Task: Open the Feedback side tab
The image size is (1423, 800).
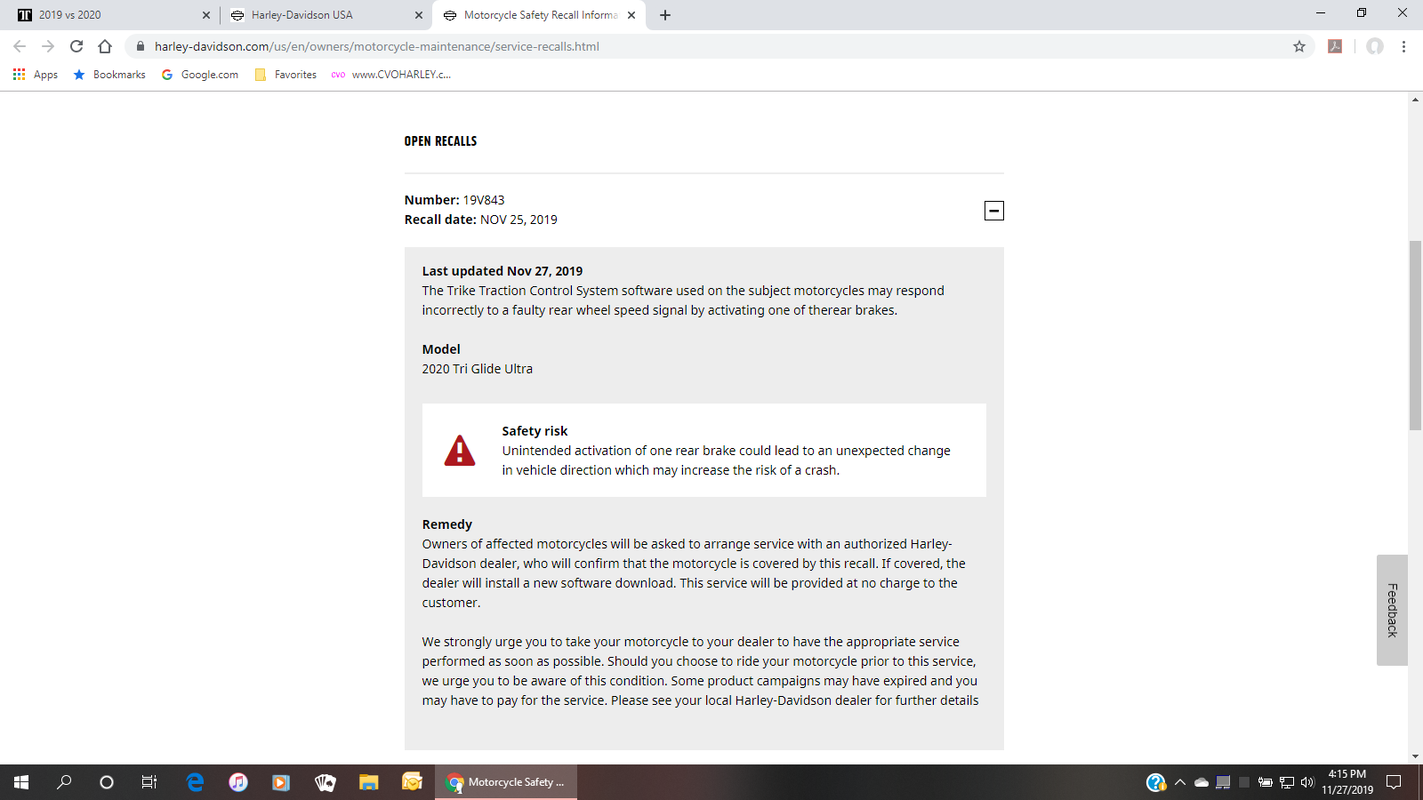Action: coord(1392,610)
